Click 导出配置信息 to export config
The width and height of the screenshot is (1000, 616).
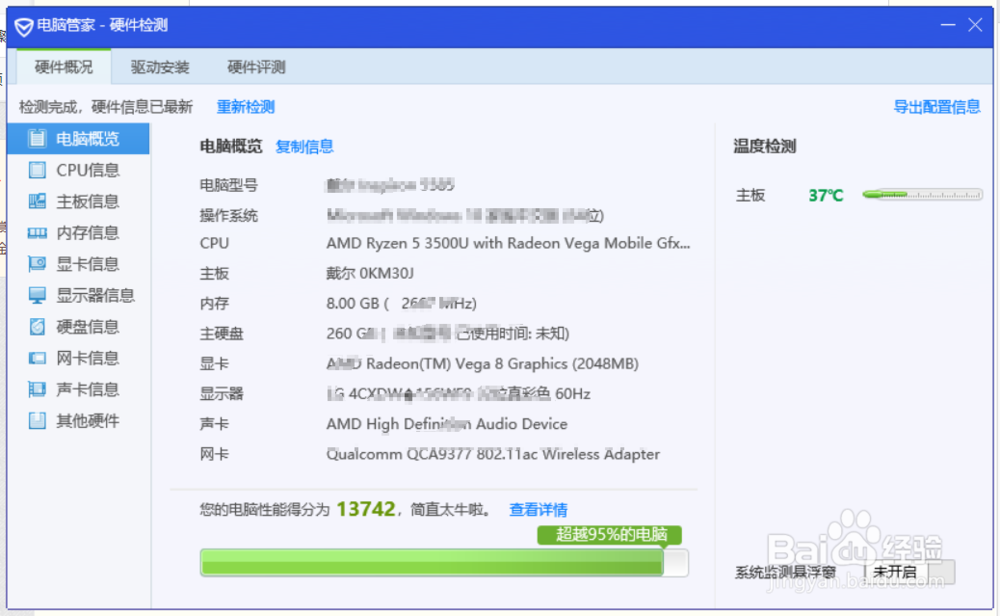click(937, 106)
